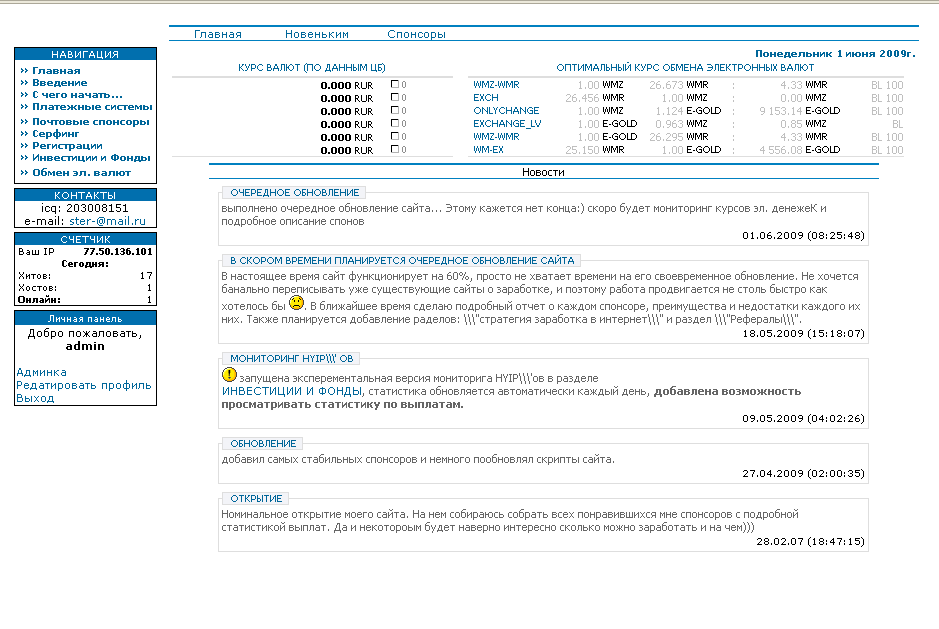Click the sad smiley face in the news
This screenshot has height=629, width=939.
point(296,302)
